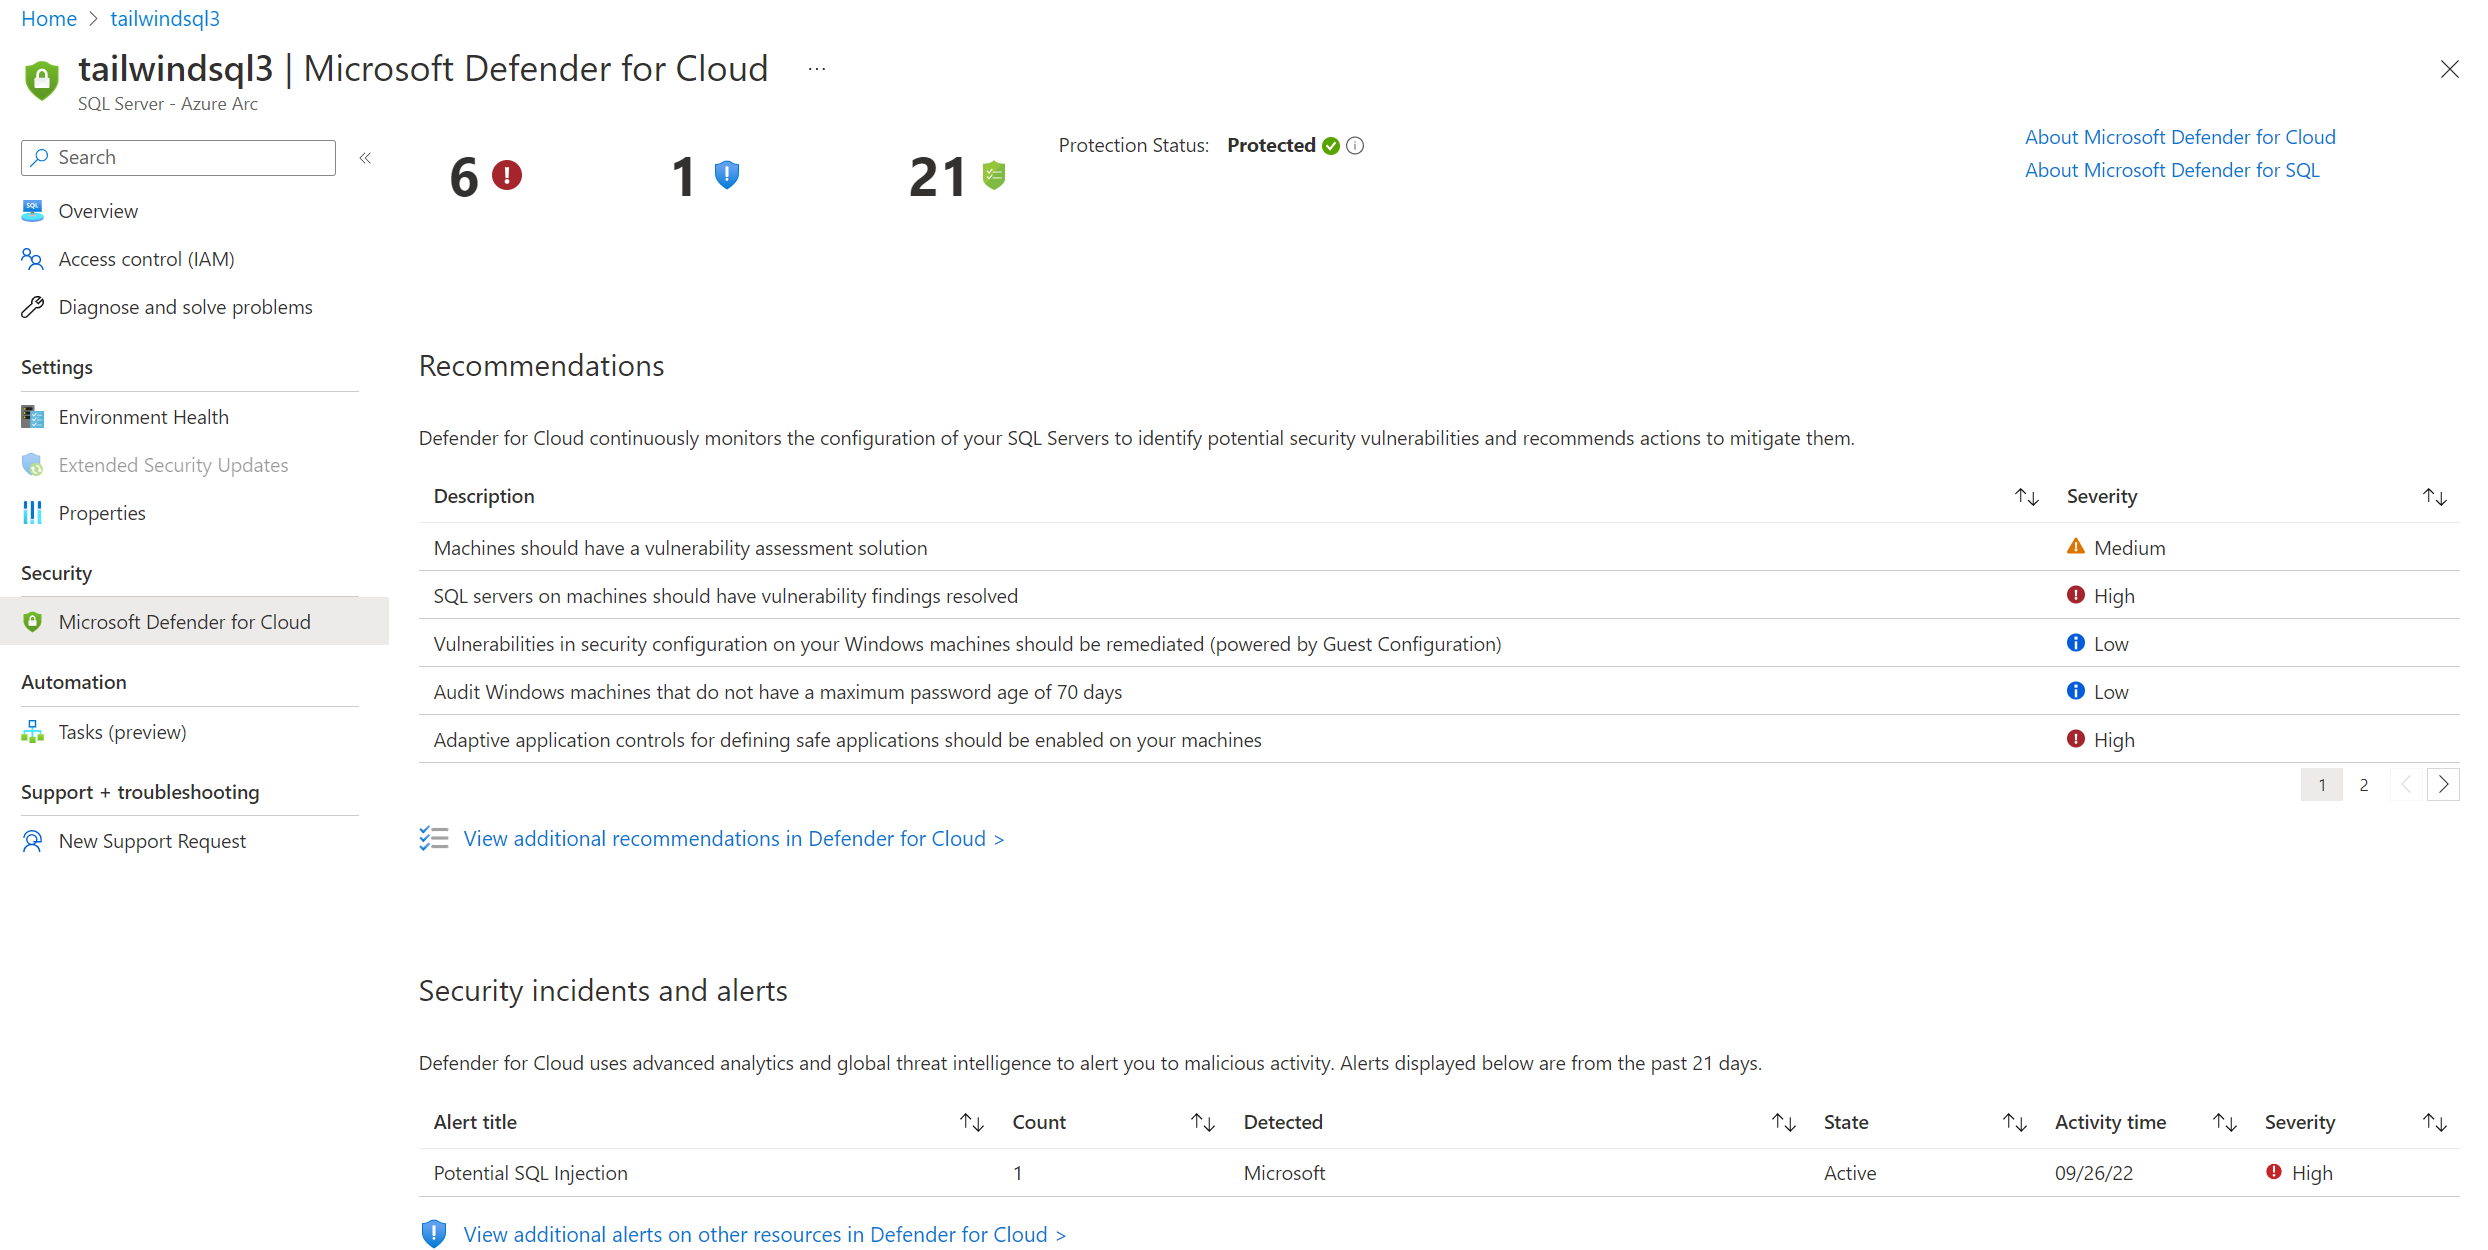Expand the Properties settings section

tap(100, 512)
